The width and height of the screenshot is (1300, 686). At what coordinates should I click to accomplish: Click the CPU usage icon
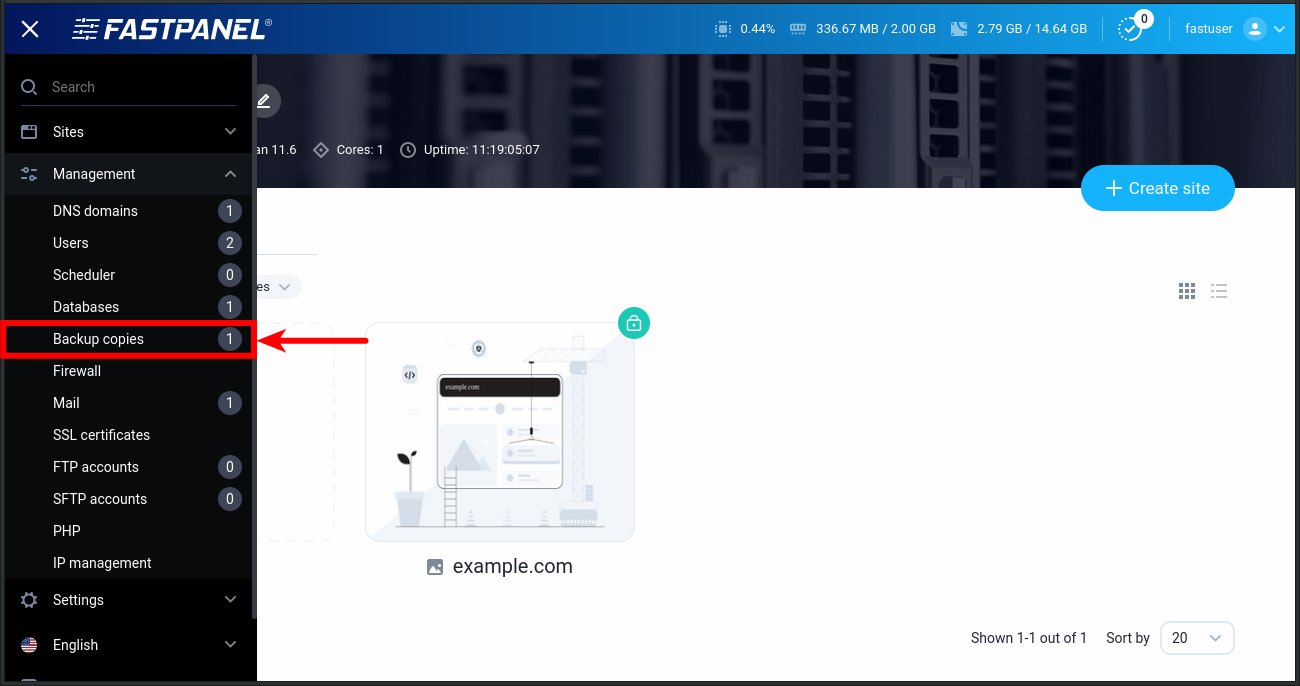pyautogui.click(x=723, y=29)
